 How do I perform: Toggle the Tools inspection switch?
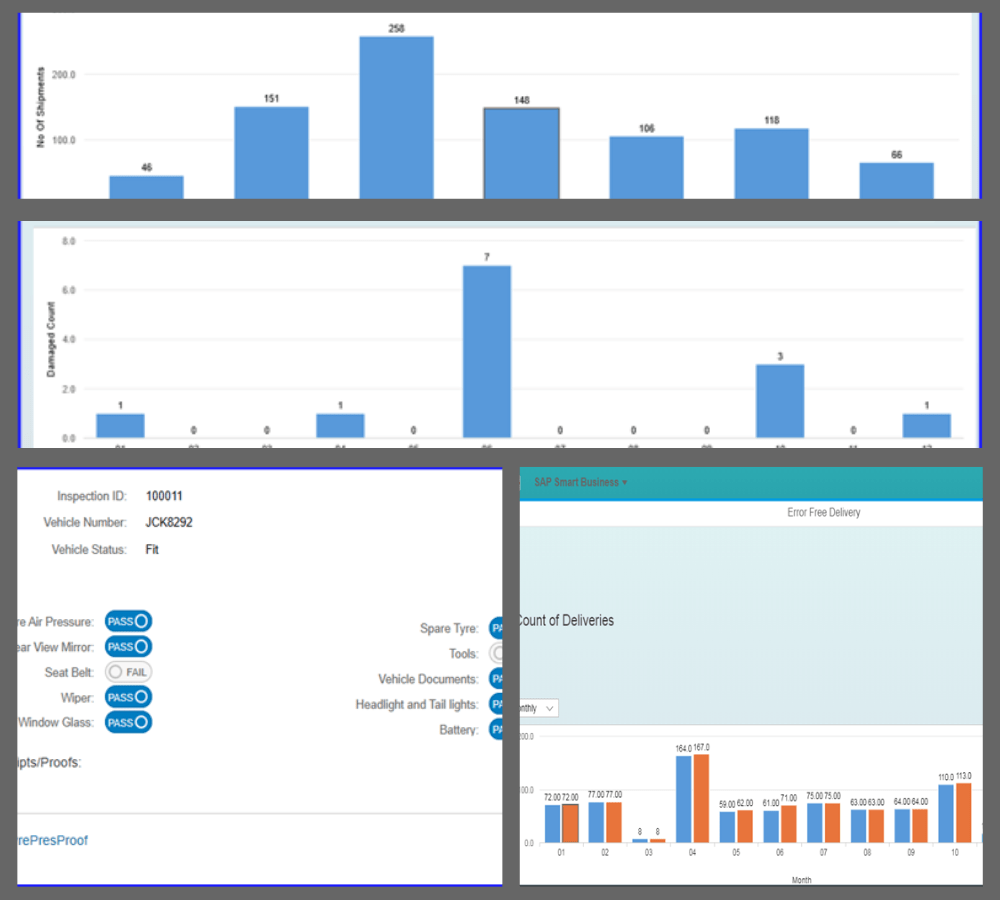point(496,654)
